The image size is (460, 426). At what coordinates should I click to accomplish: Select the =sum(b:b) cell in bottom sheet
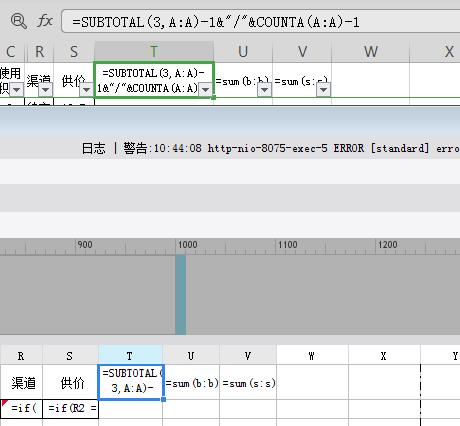coord(192,383)
